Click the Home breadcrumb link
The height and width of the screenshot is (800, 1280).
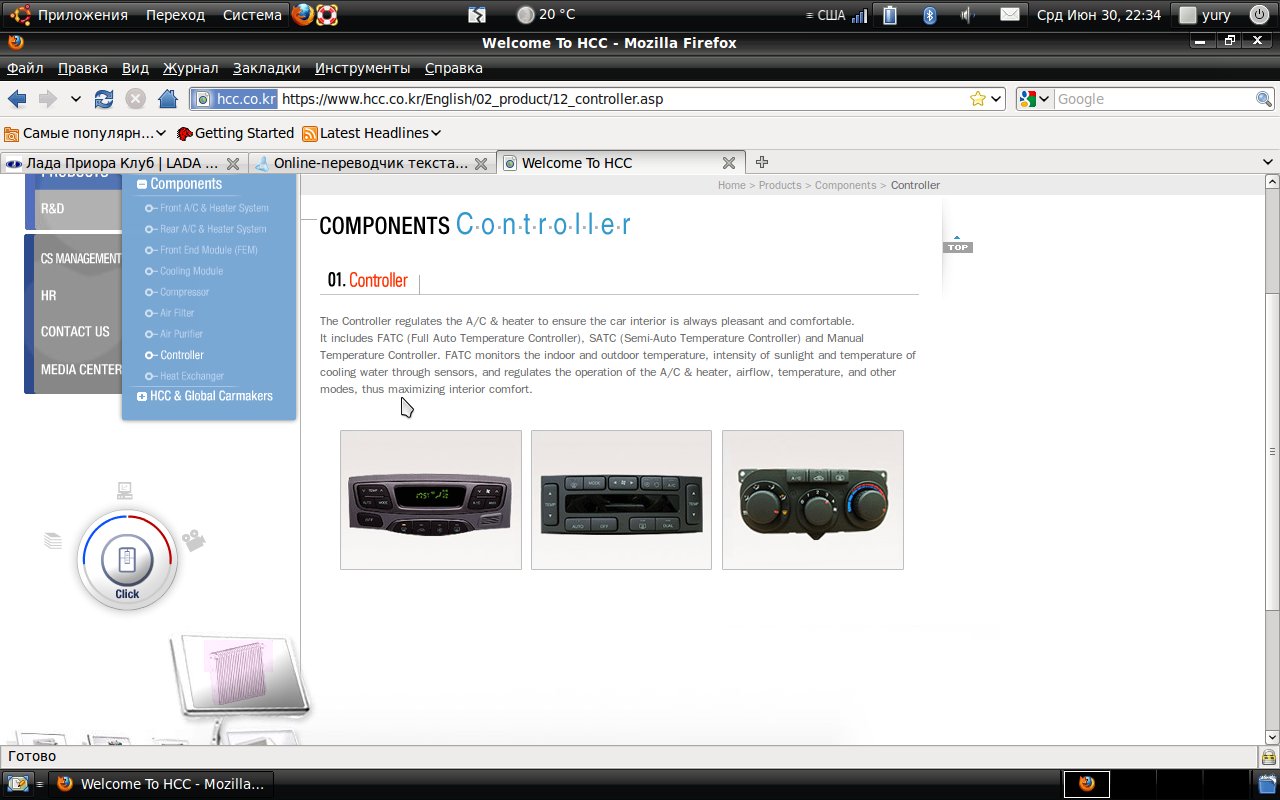click(x=732, y=185)
